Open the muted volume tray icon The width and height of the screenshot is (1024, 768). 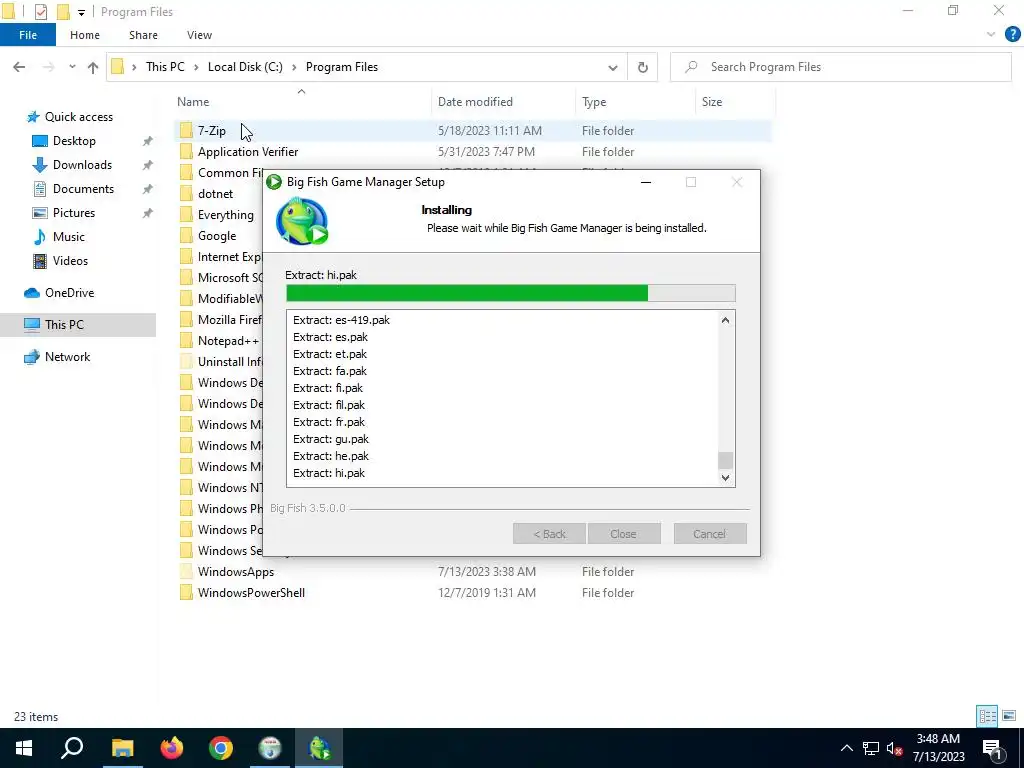[x=895, y=748]
